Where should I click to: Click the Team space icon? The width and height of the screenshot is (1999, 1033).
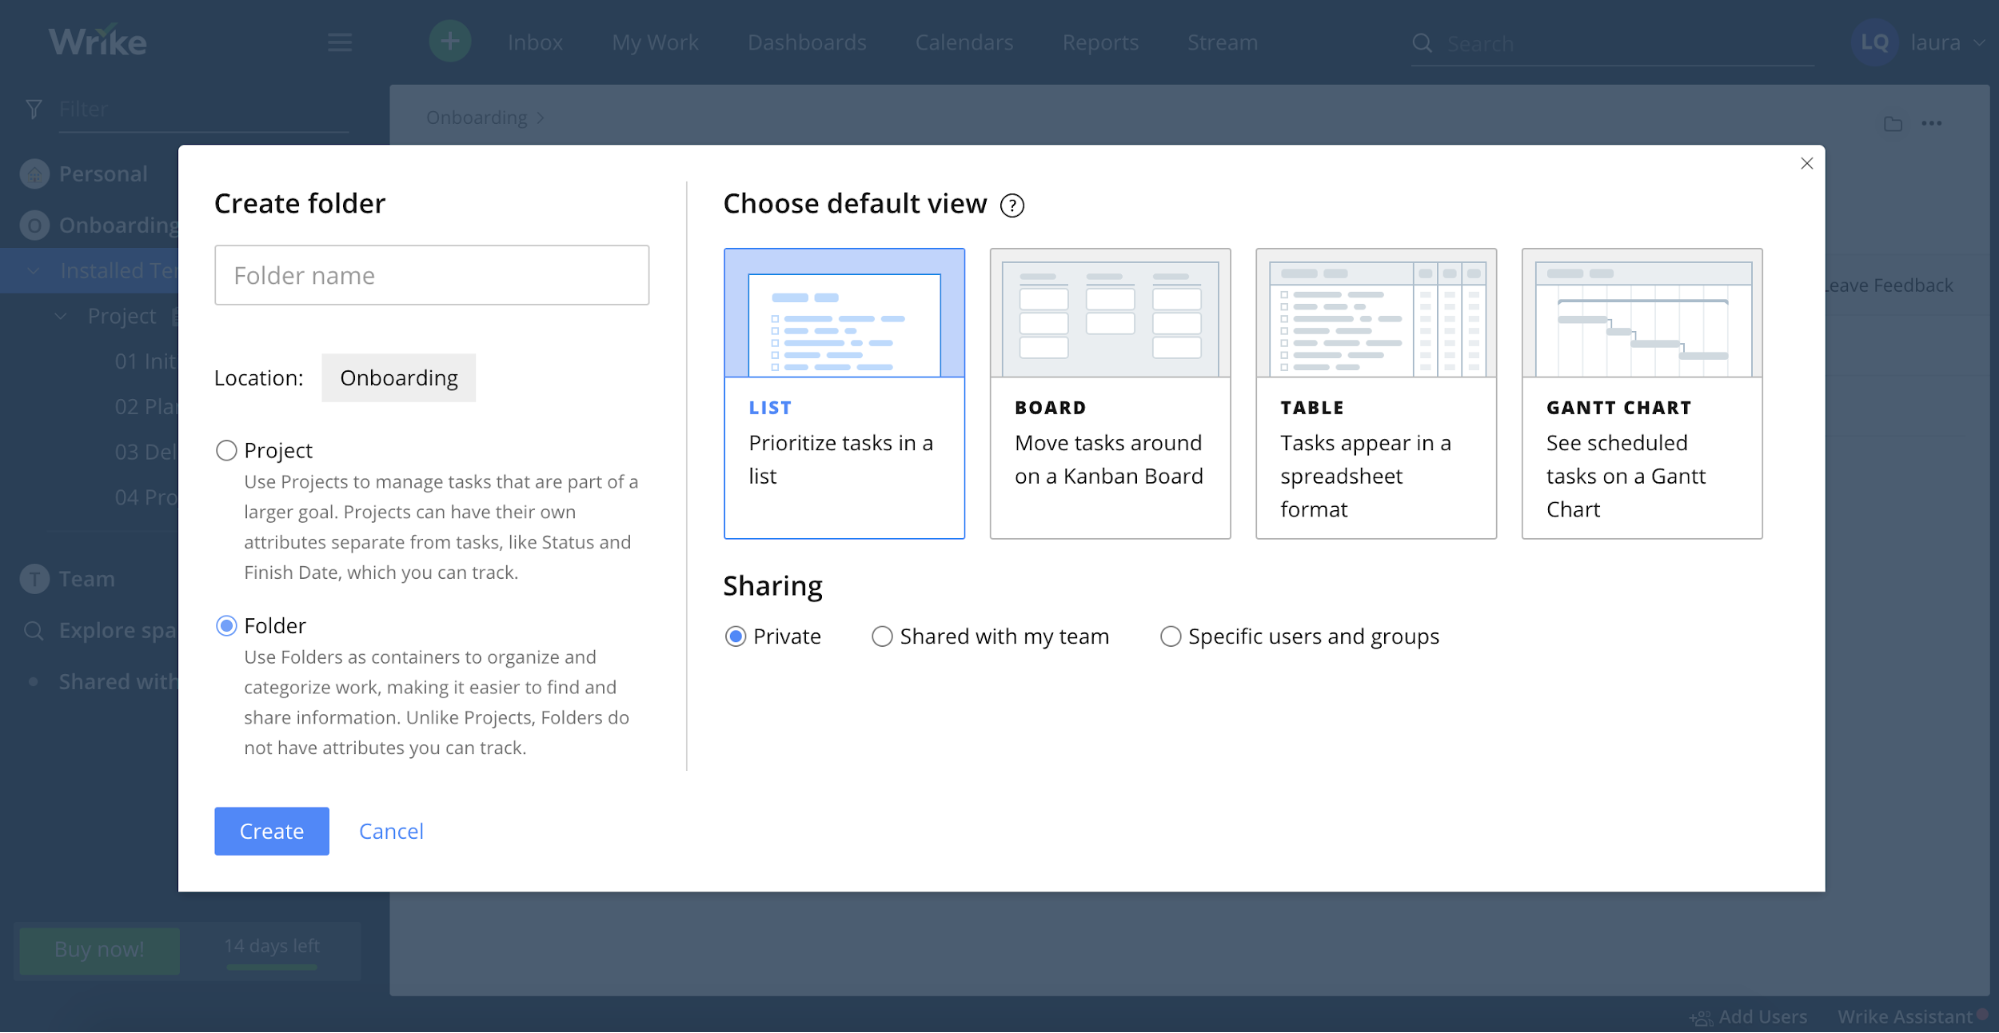35,579
